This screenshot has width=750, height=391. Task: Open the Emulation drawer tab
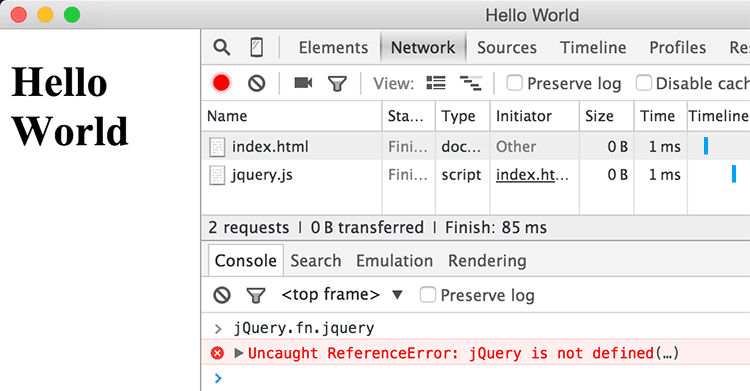(394, 260)
